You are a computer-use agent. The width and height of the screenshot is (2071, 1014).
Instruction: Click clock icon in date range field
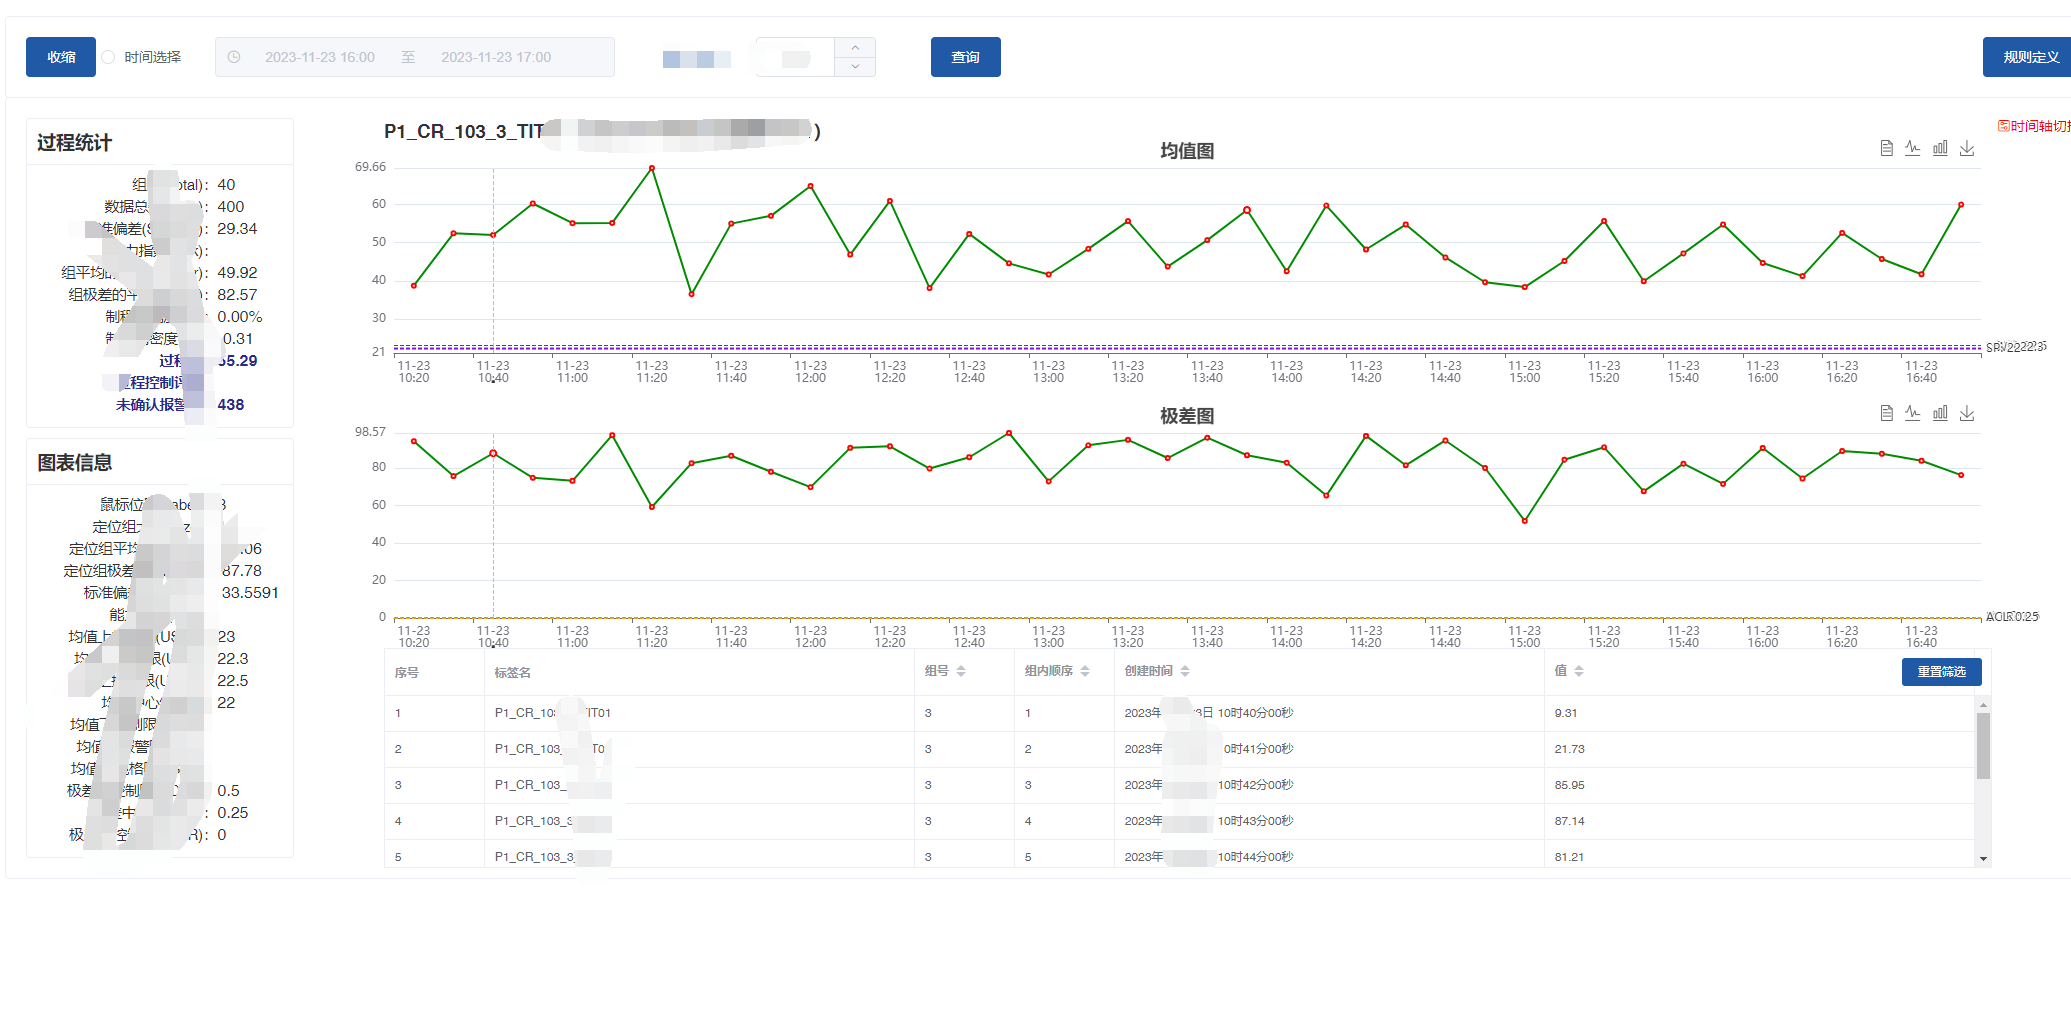[x=234, y=57]
